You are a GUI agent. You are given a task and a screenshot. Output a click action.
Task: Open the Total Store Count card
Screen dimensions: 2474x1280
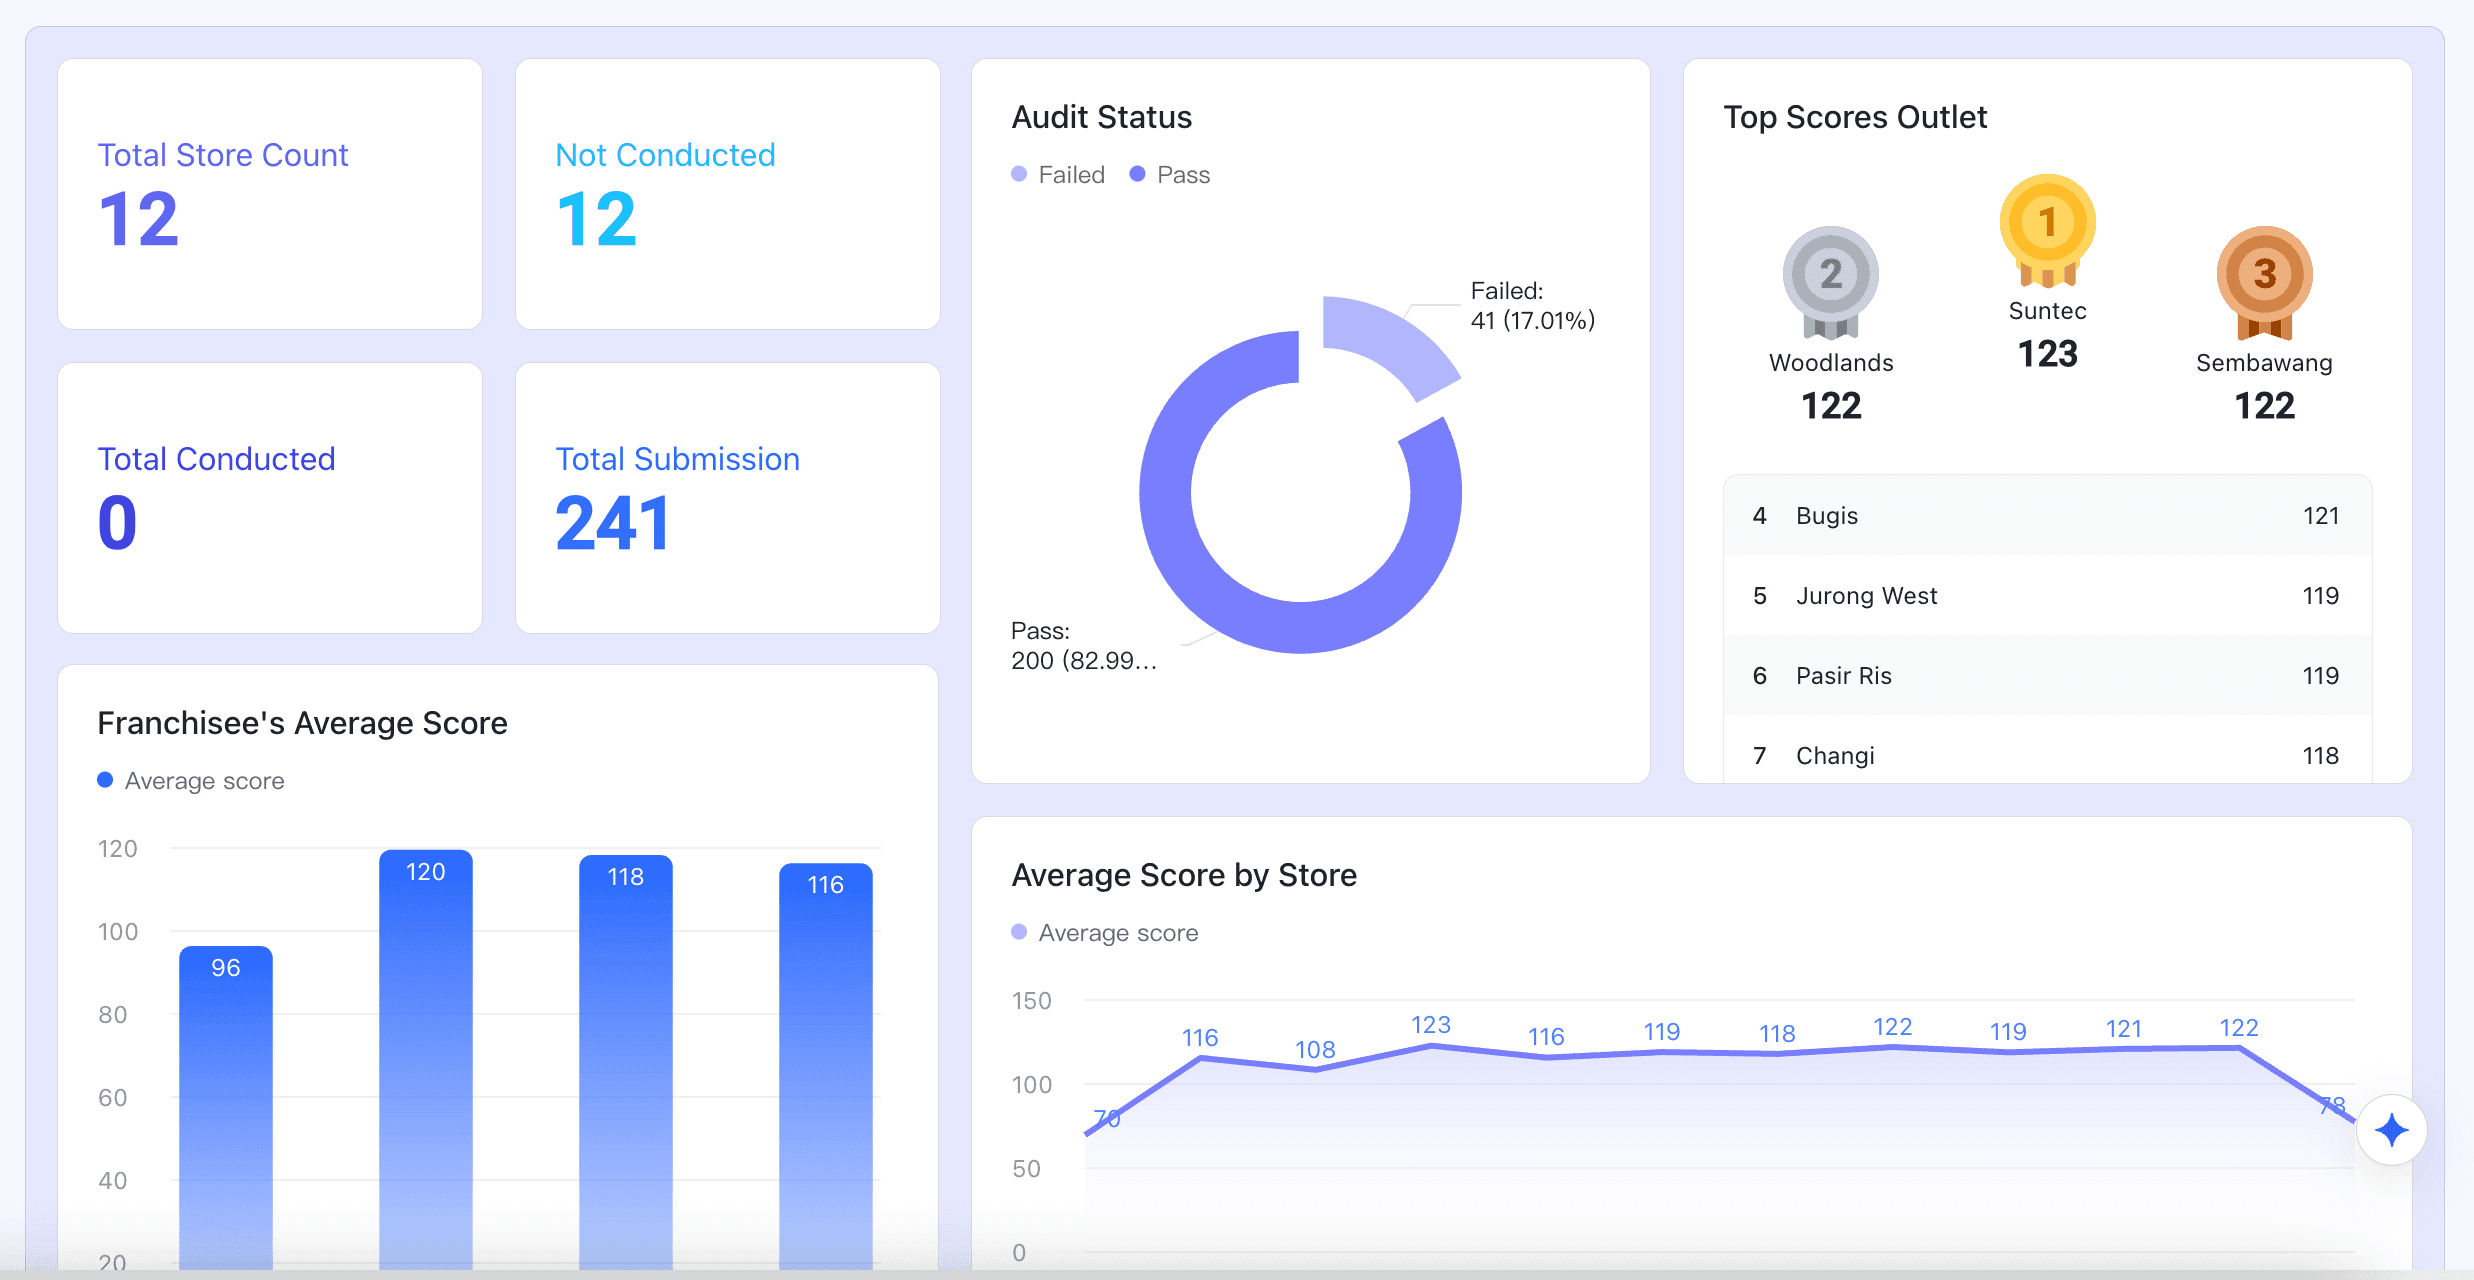(x=270, y=194)
